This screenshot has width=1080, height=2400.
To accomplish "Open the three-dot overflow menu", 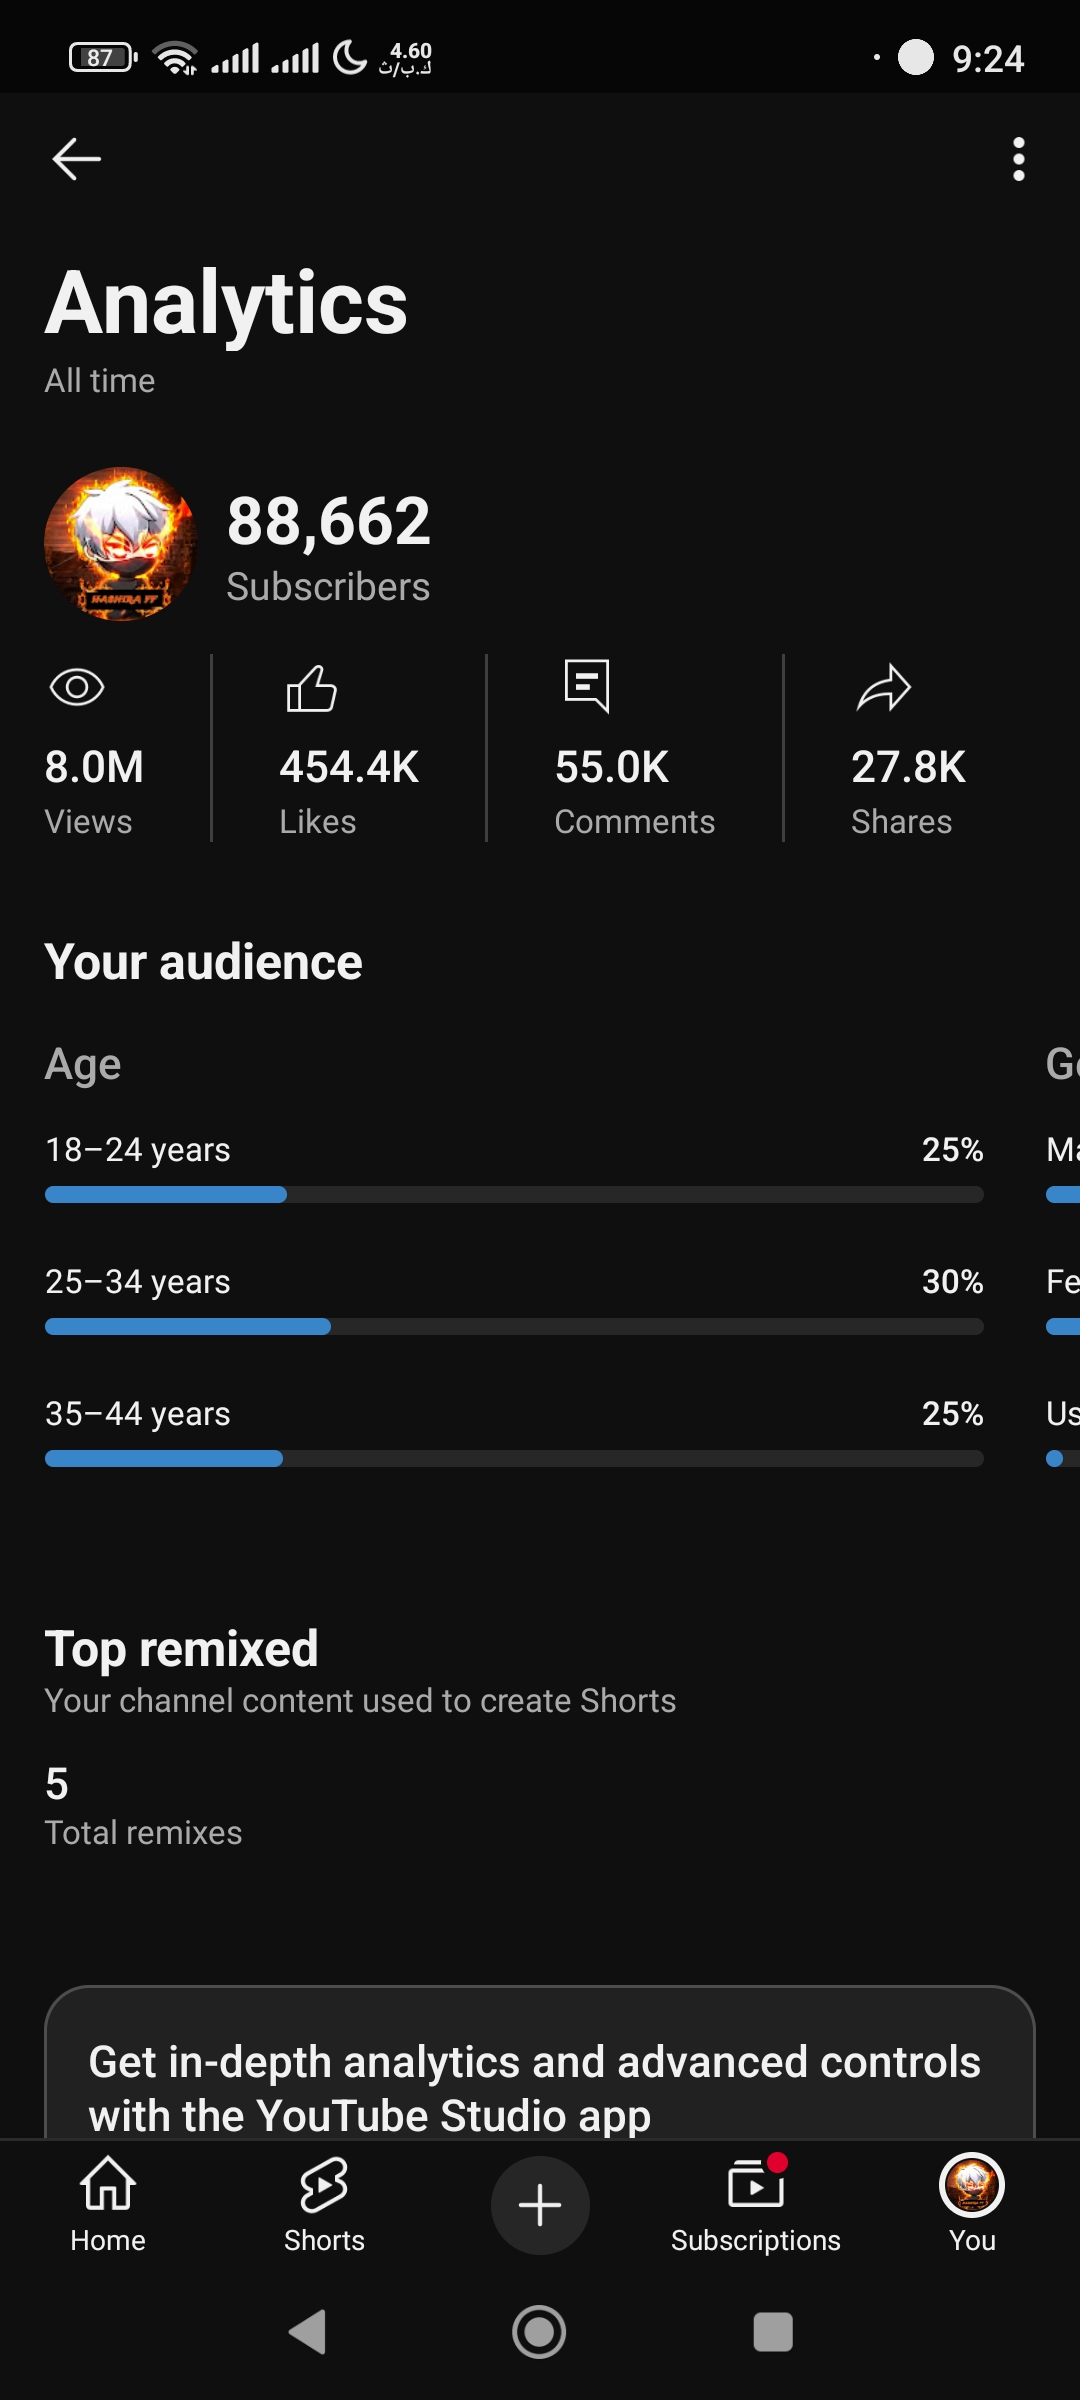I will pos(1018,159).
